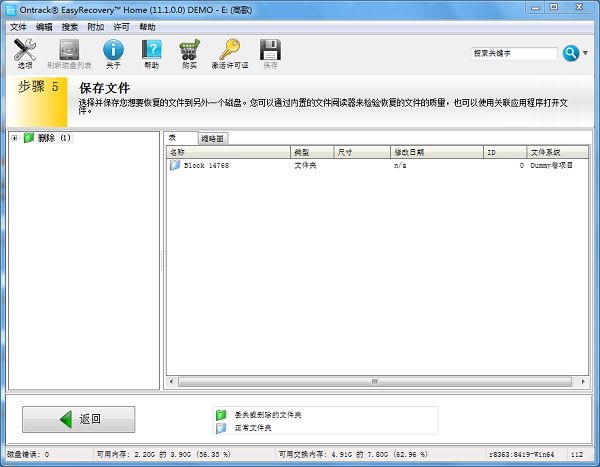Click the scrollbar left arrow
The image size is (600, 467).
(x=171, y=382)
